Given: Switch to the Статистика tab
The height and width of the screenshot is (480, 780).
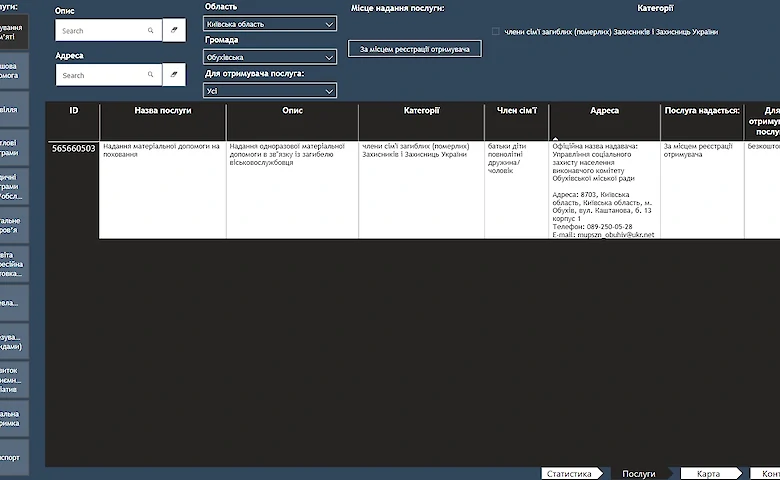Looking at the screenshot, I should 572,474.
